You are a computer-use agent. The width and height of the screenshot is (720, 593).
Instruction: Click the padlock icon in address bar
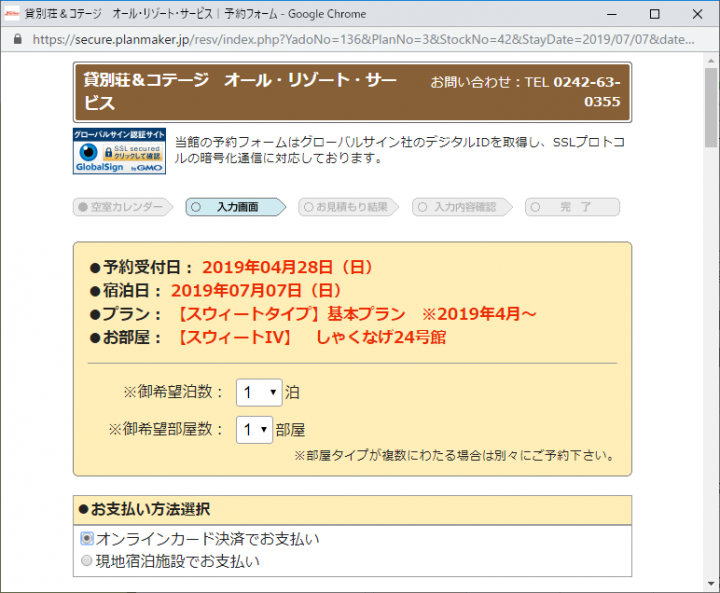pyautogui.click(x=17, y=40)
